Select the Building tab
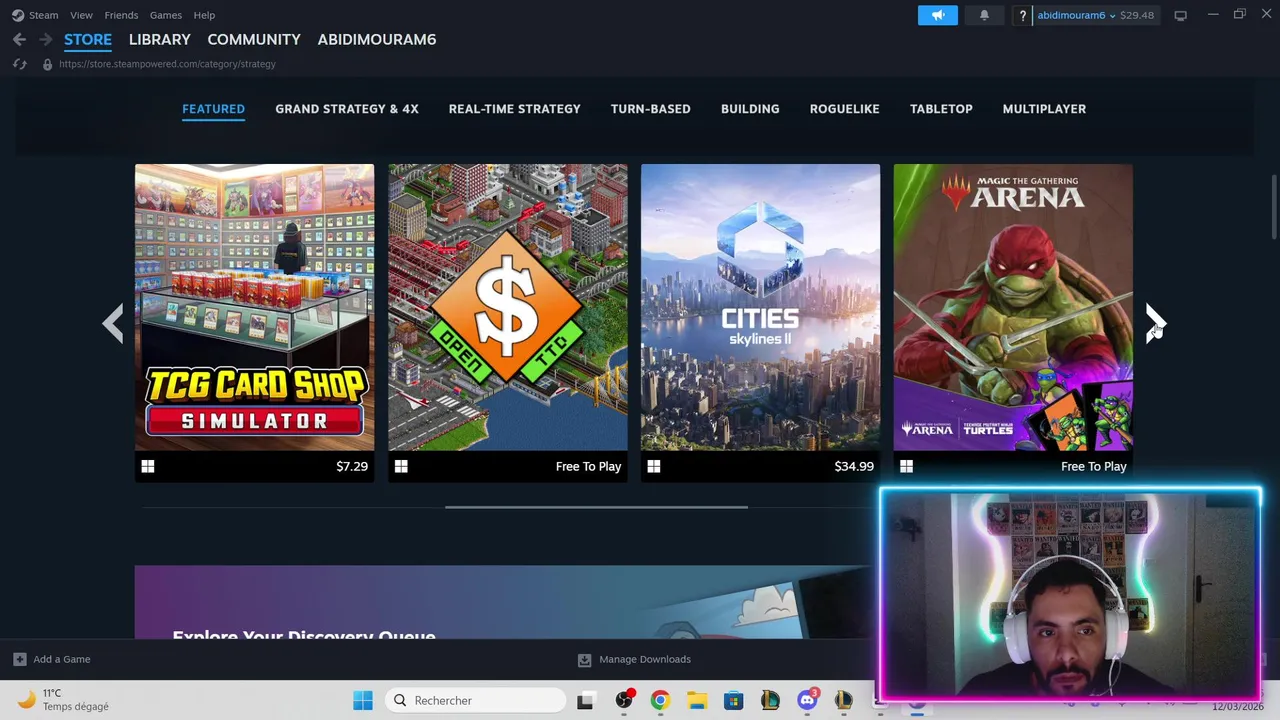The height and width of the screenshot is (720, 1280). [x=750, y=109]
